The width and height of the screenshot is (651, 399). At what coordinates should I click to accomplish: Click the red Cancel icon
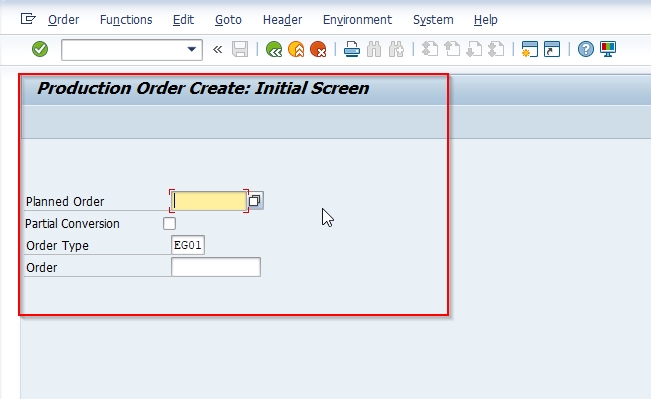[x=318, y=49]
